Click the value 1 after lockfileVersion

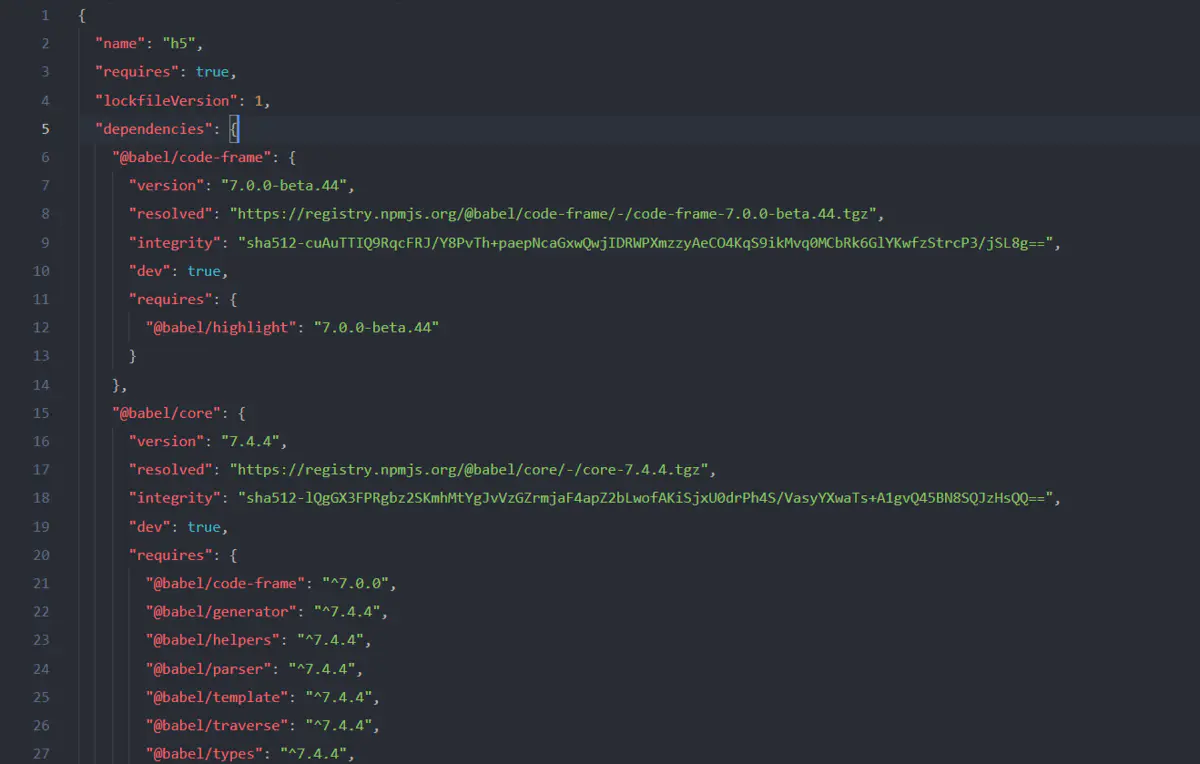258,100
